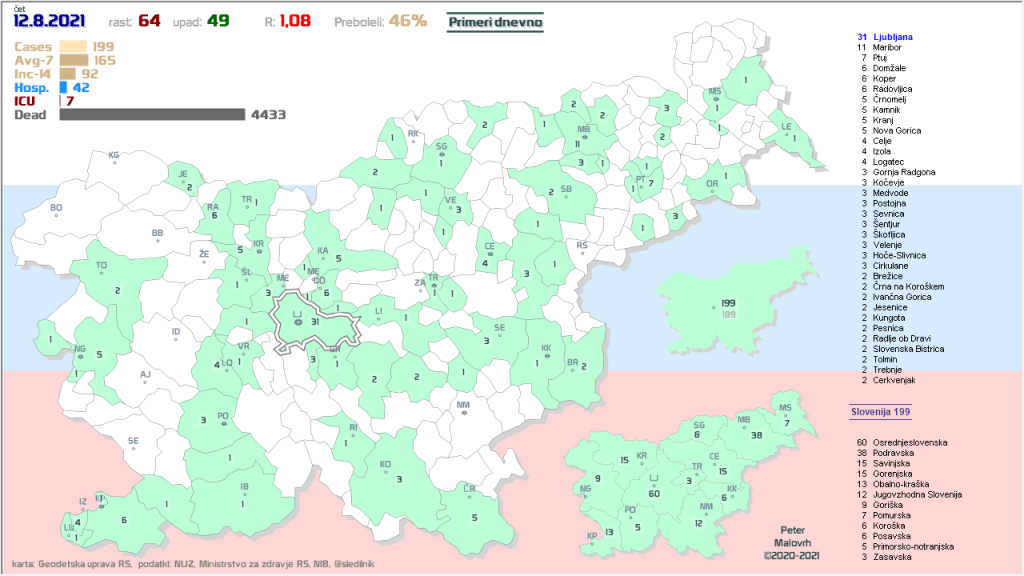Click the Slovenija 199 heading

[880, 411]
